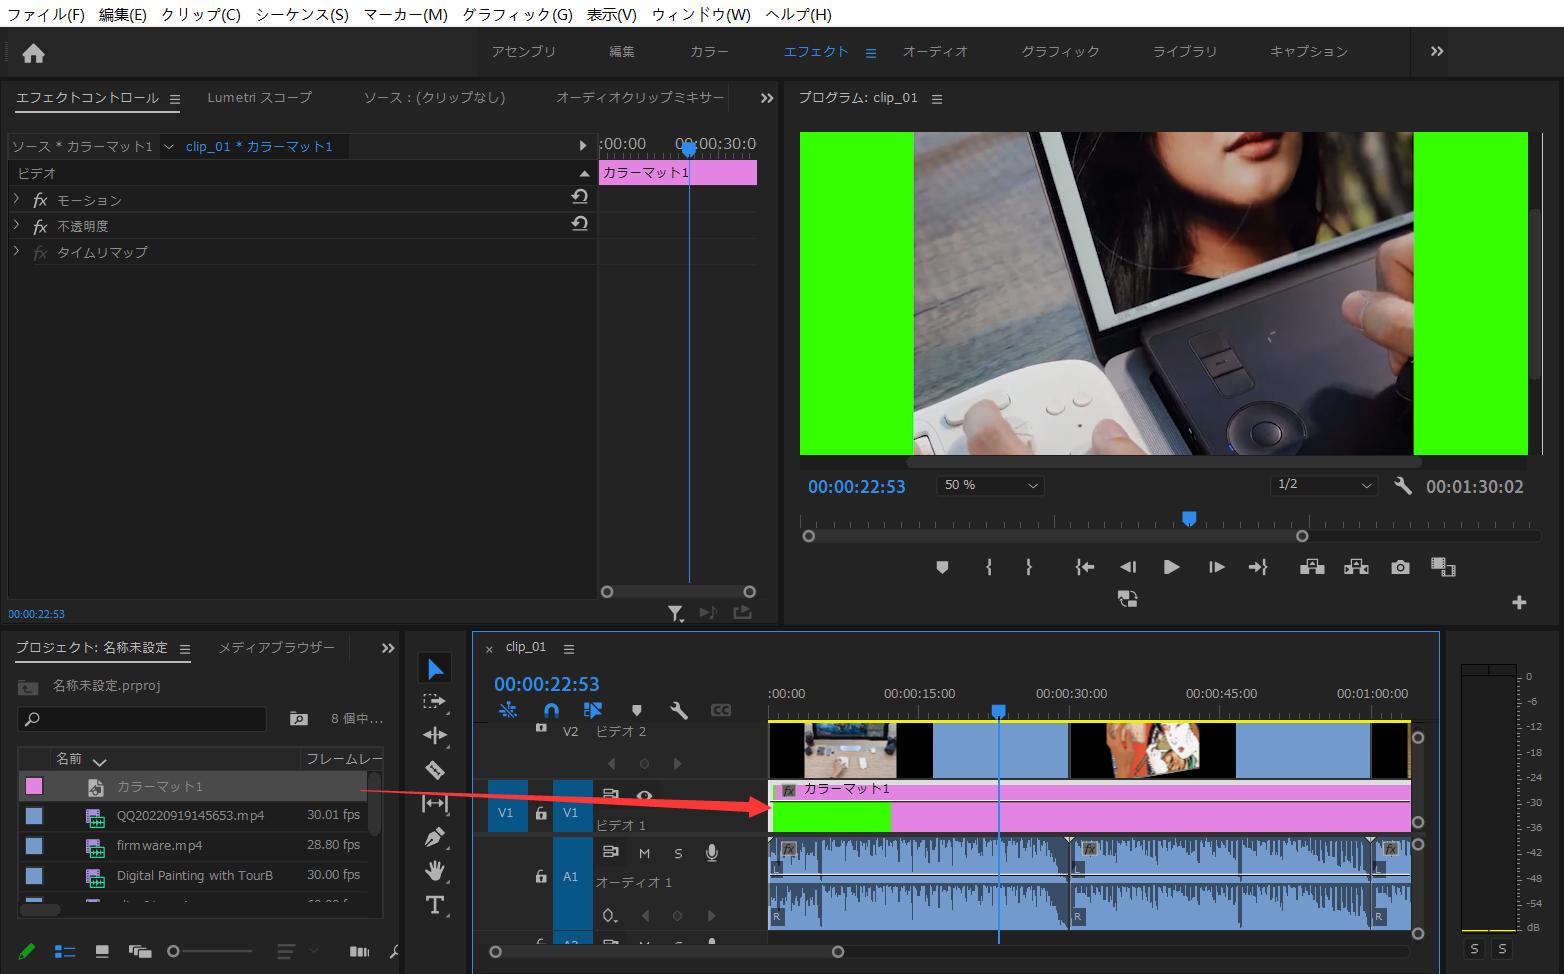
Task: Mark In point in Program monitor
Action: pyautogui.click(x=988, y=567)
